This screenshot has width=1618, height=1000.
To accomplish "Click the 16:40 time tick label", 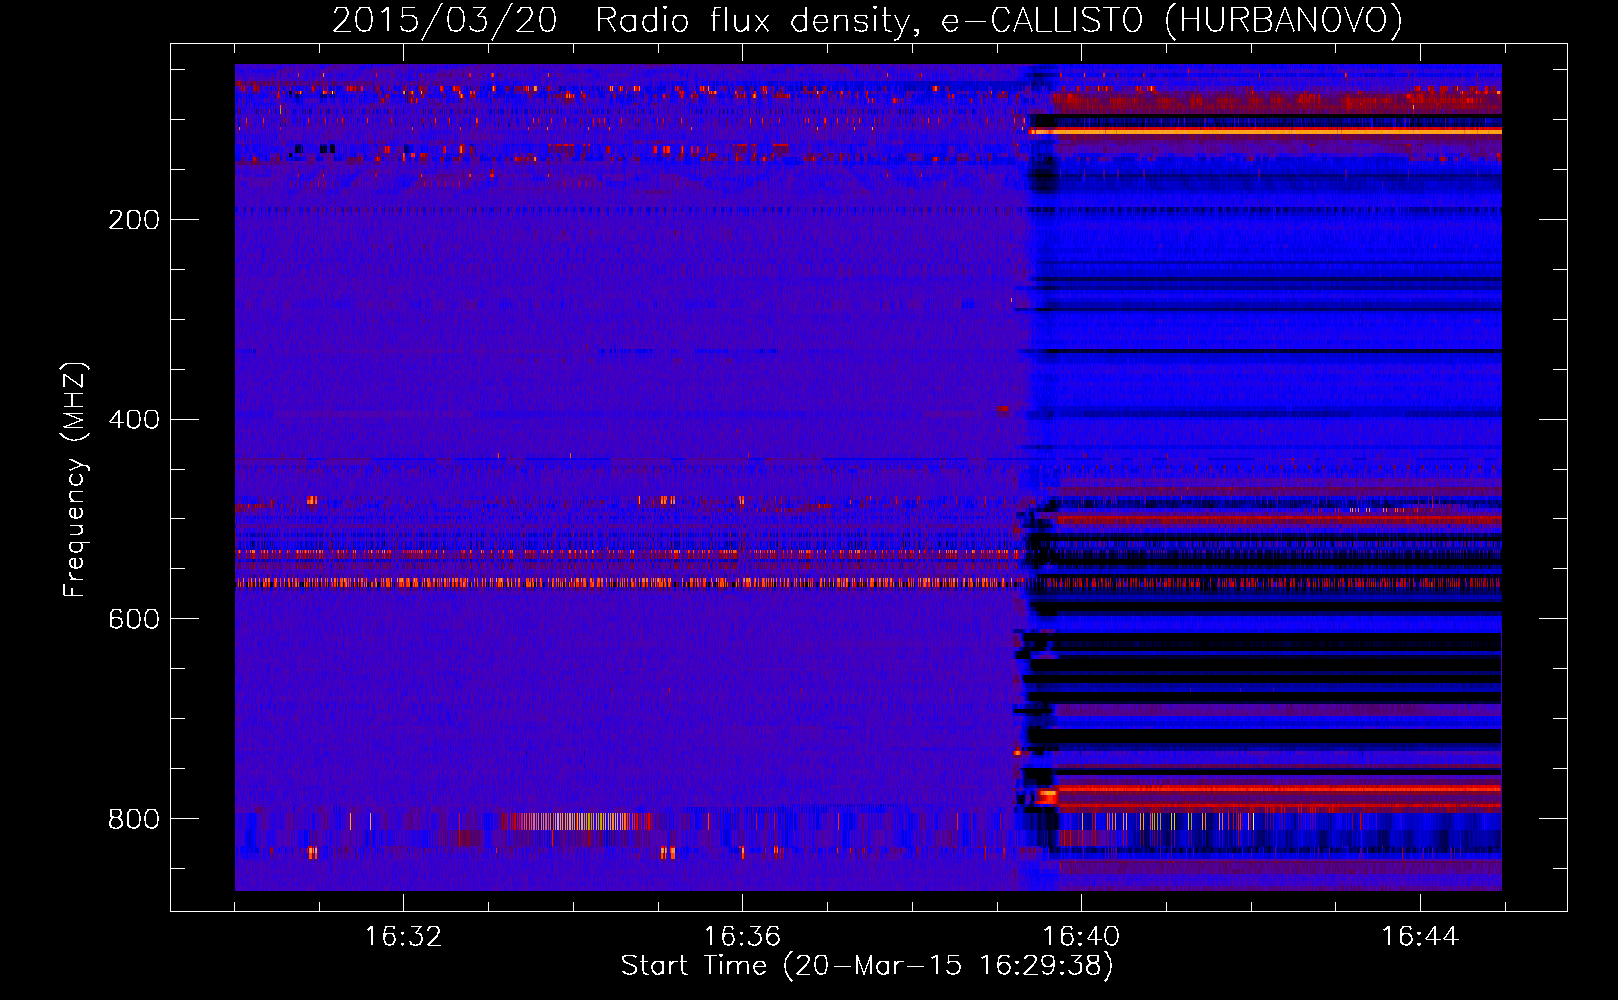I will point(1081,937).
